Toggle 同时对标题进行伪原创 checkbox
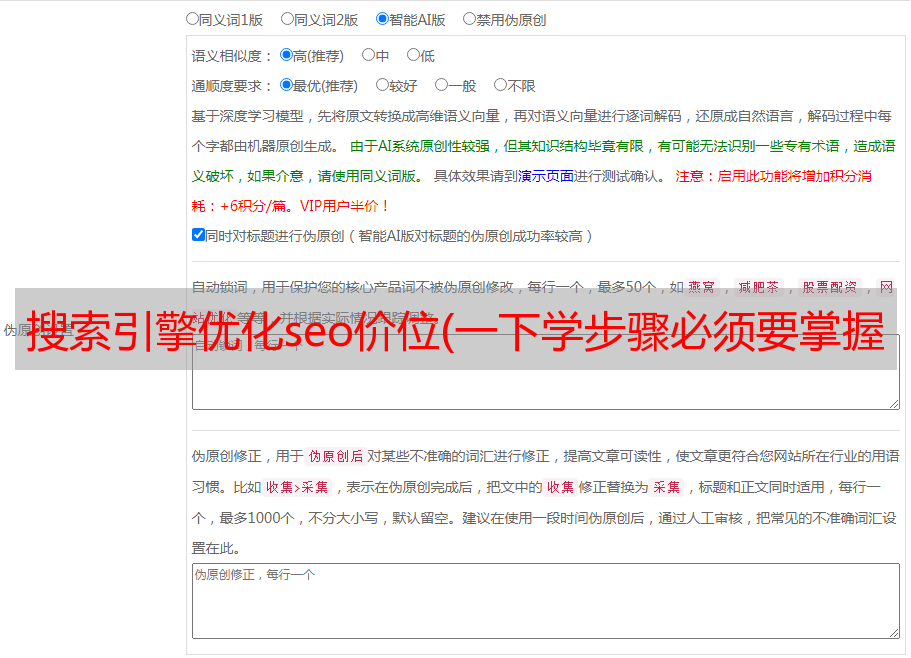 pyautogui.click(x=198, y=235)
